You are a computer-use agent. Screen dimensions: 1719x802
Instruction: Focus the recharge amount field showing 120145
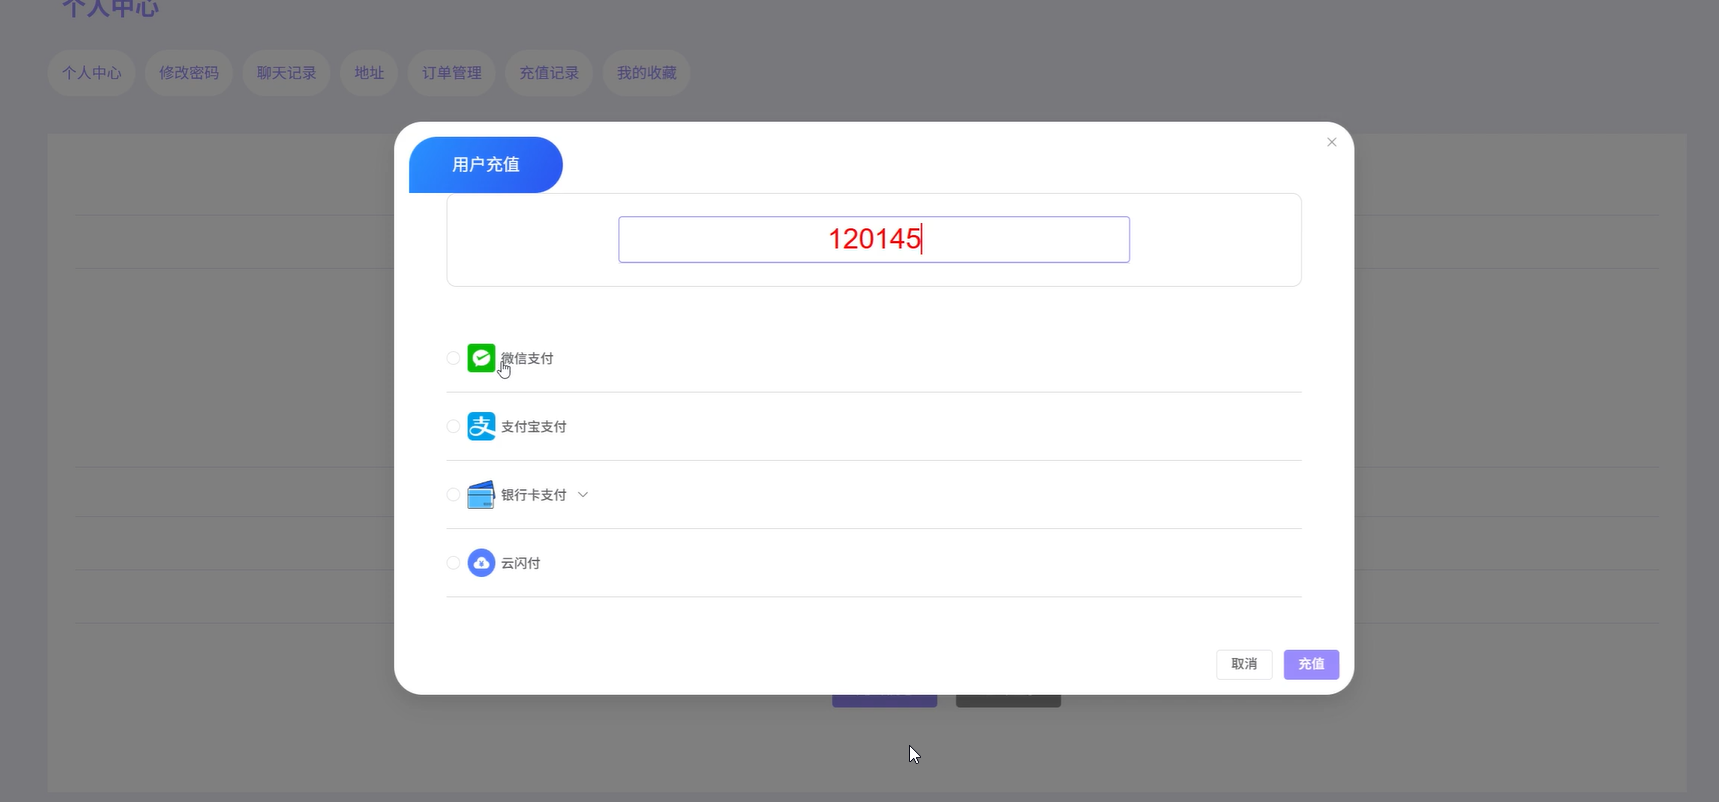tap(874, 240)
